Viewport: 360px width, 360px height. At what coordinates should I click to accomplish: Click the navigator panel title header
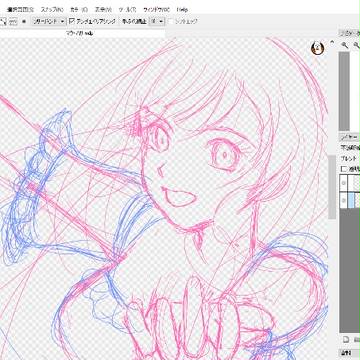[349, 33]
